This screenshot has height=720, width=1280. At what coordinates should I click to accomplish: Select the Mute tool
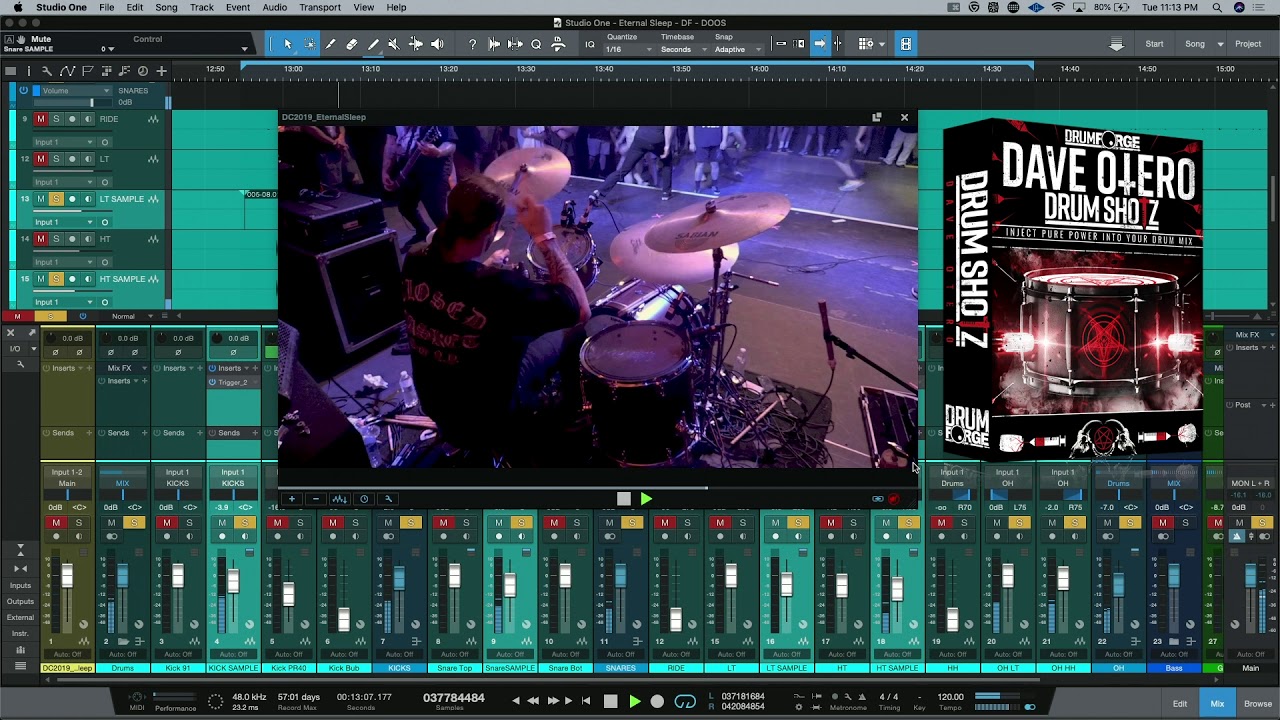pyautogui.click(x=394, y=44)
